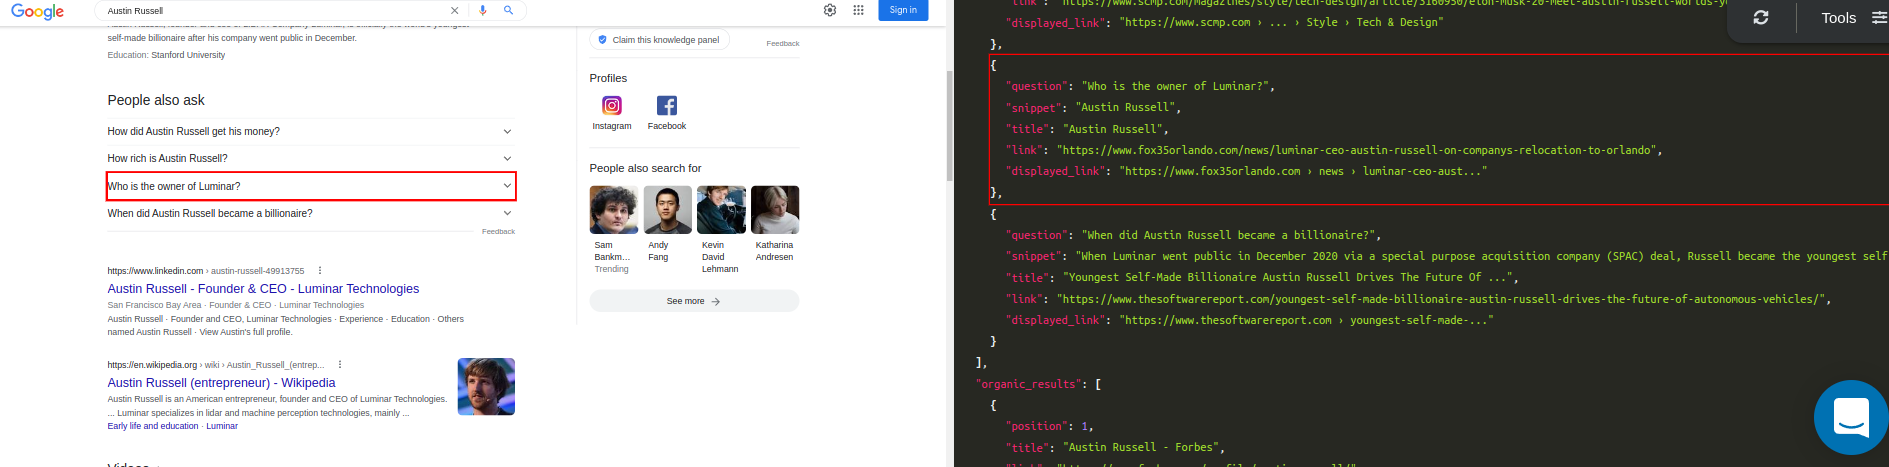Click the Wikipedia result photo of Austin Russell
The height and width of the screenshot is (467, 1889).
[486, 386]
